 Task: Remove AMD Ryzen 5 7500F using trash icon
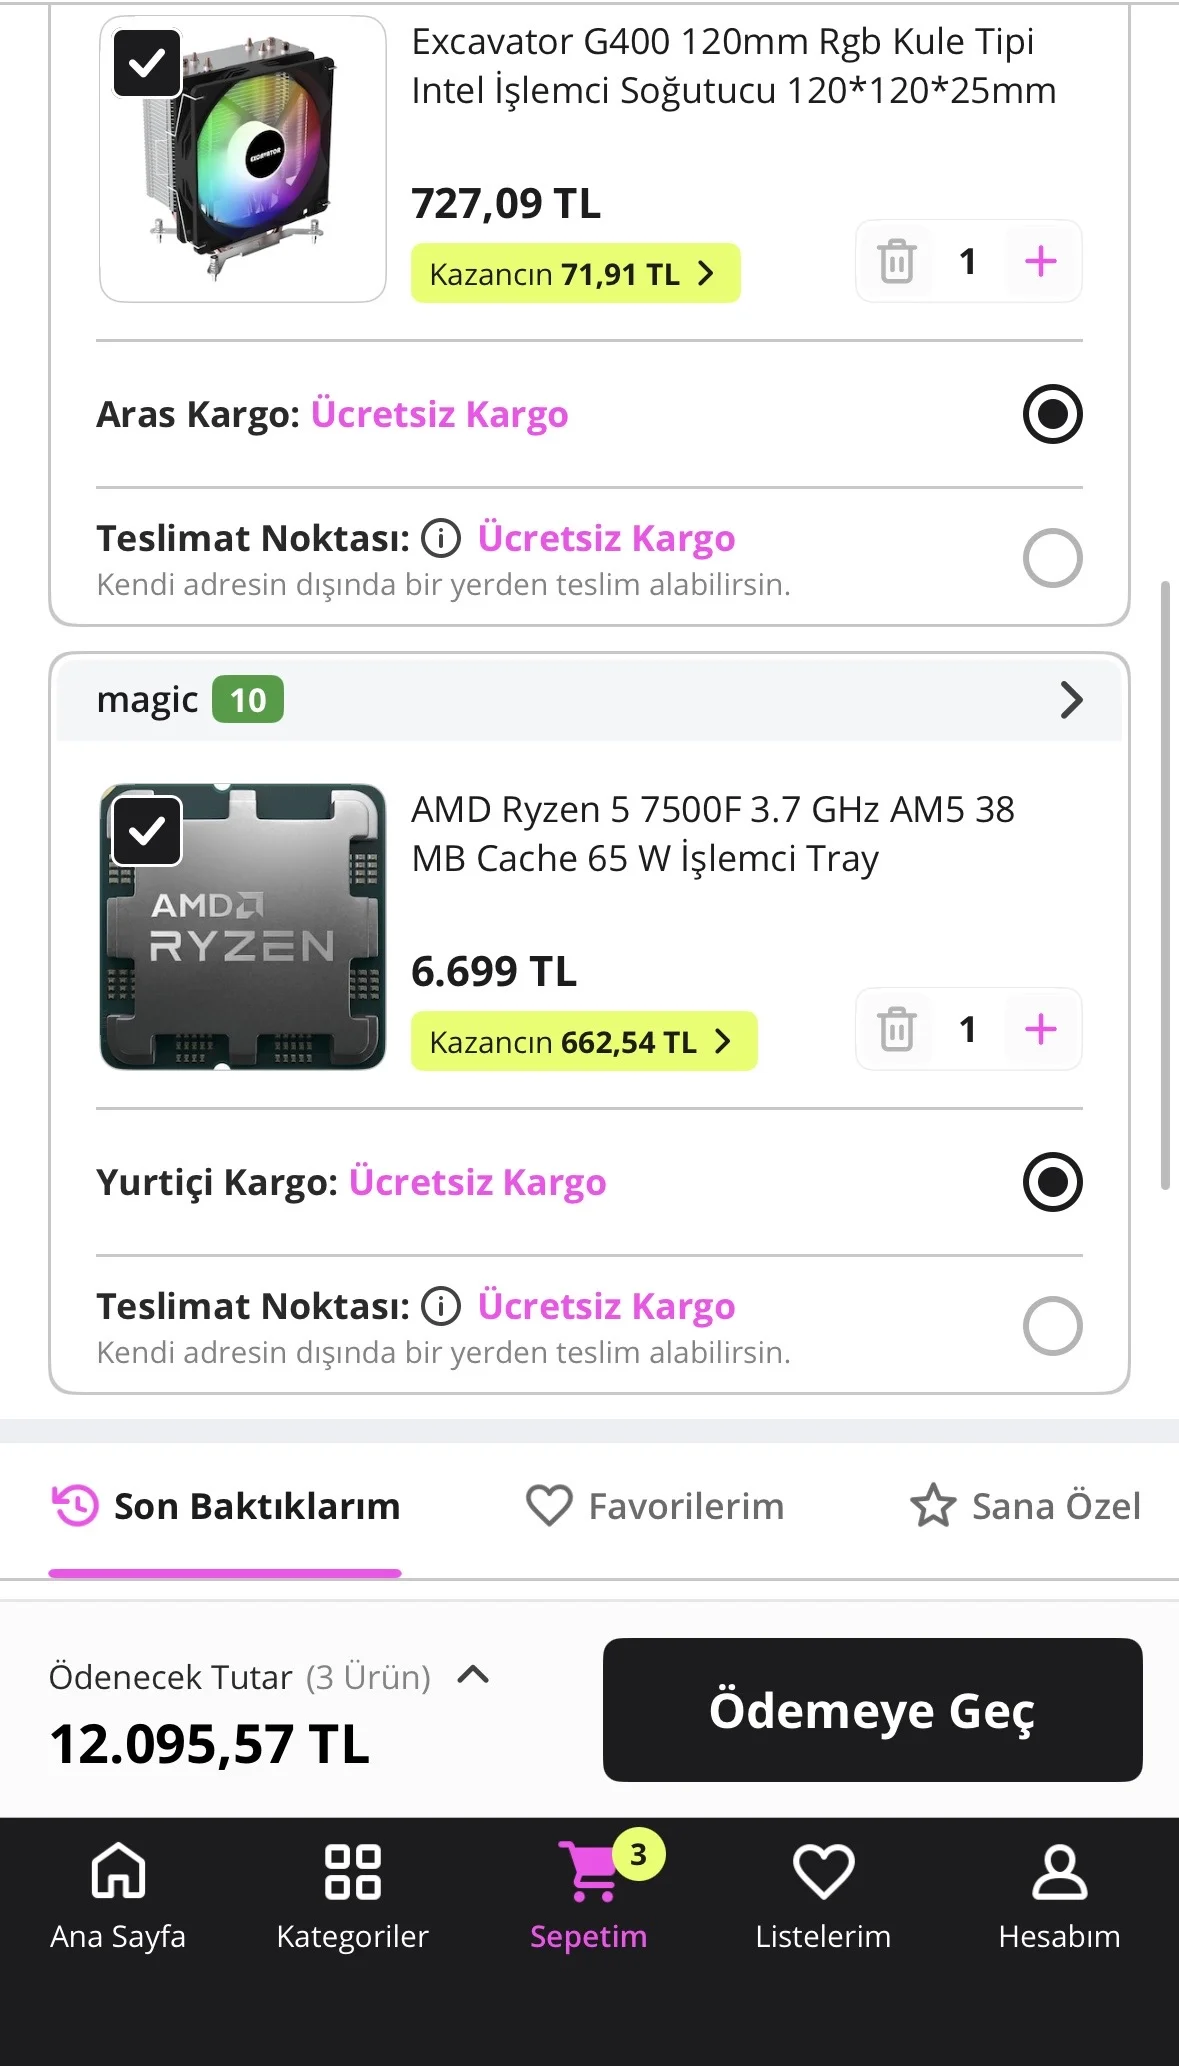[897, 1030]
